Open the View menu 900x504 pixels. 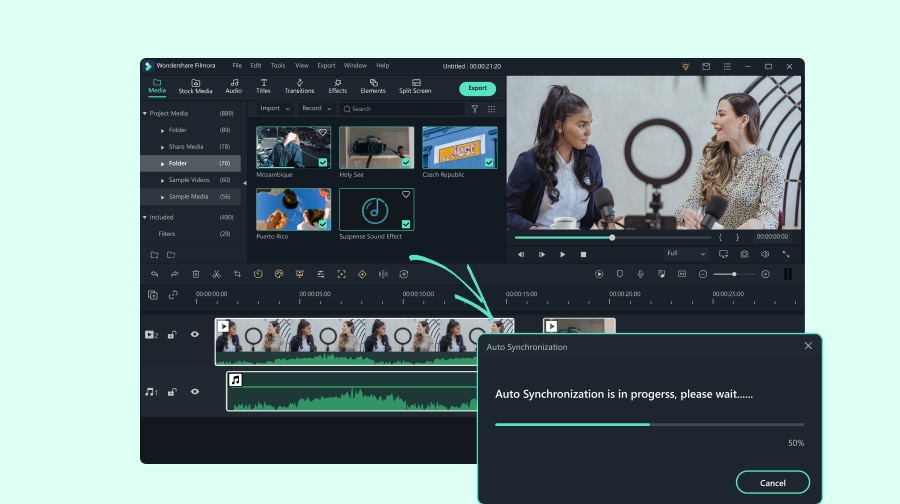[x=302, y=66]
